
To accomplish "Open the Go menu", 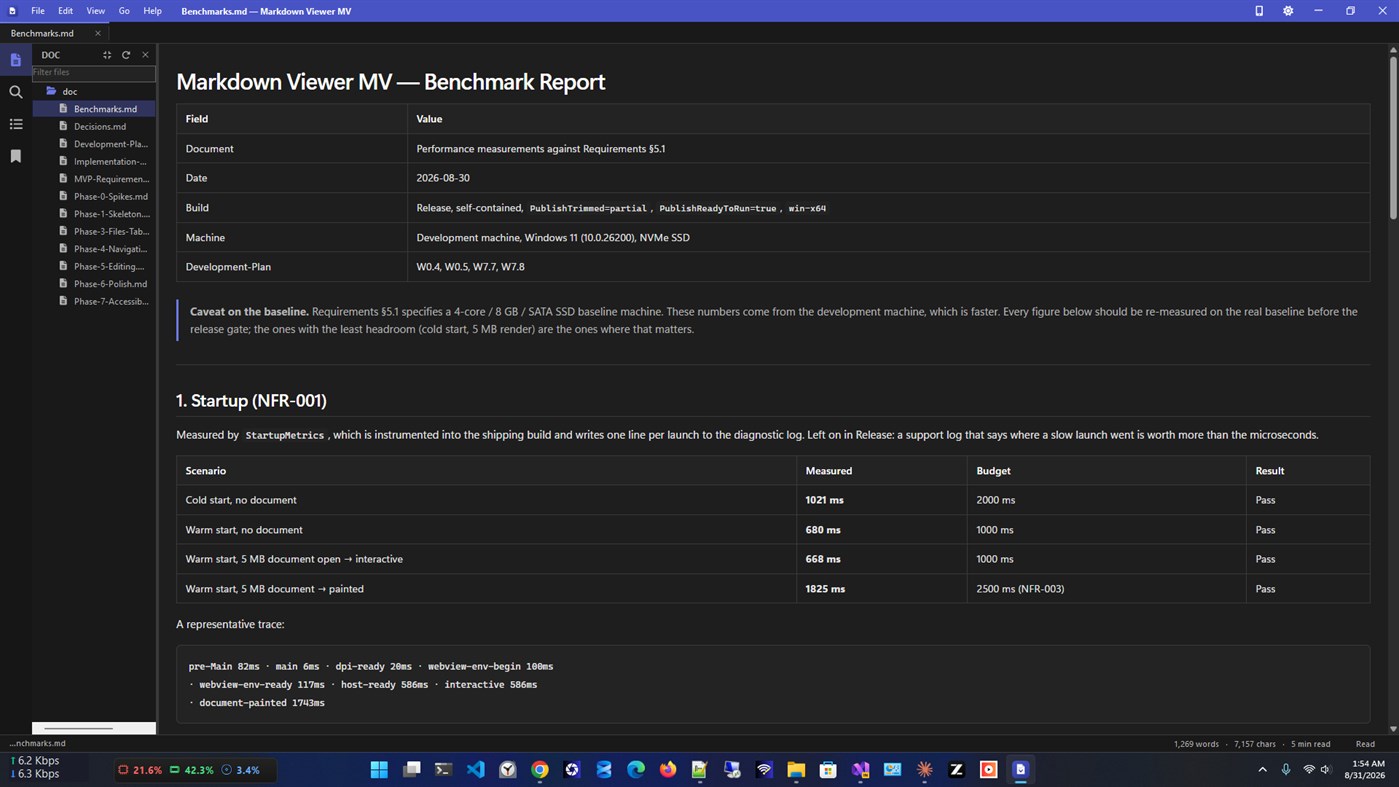I will point(124,11).
